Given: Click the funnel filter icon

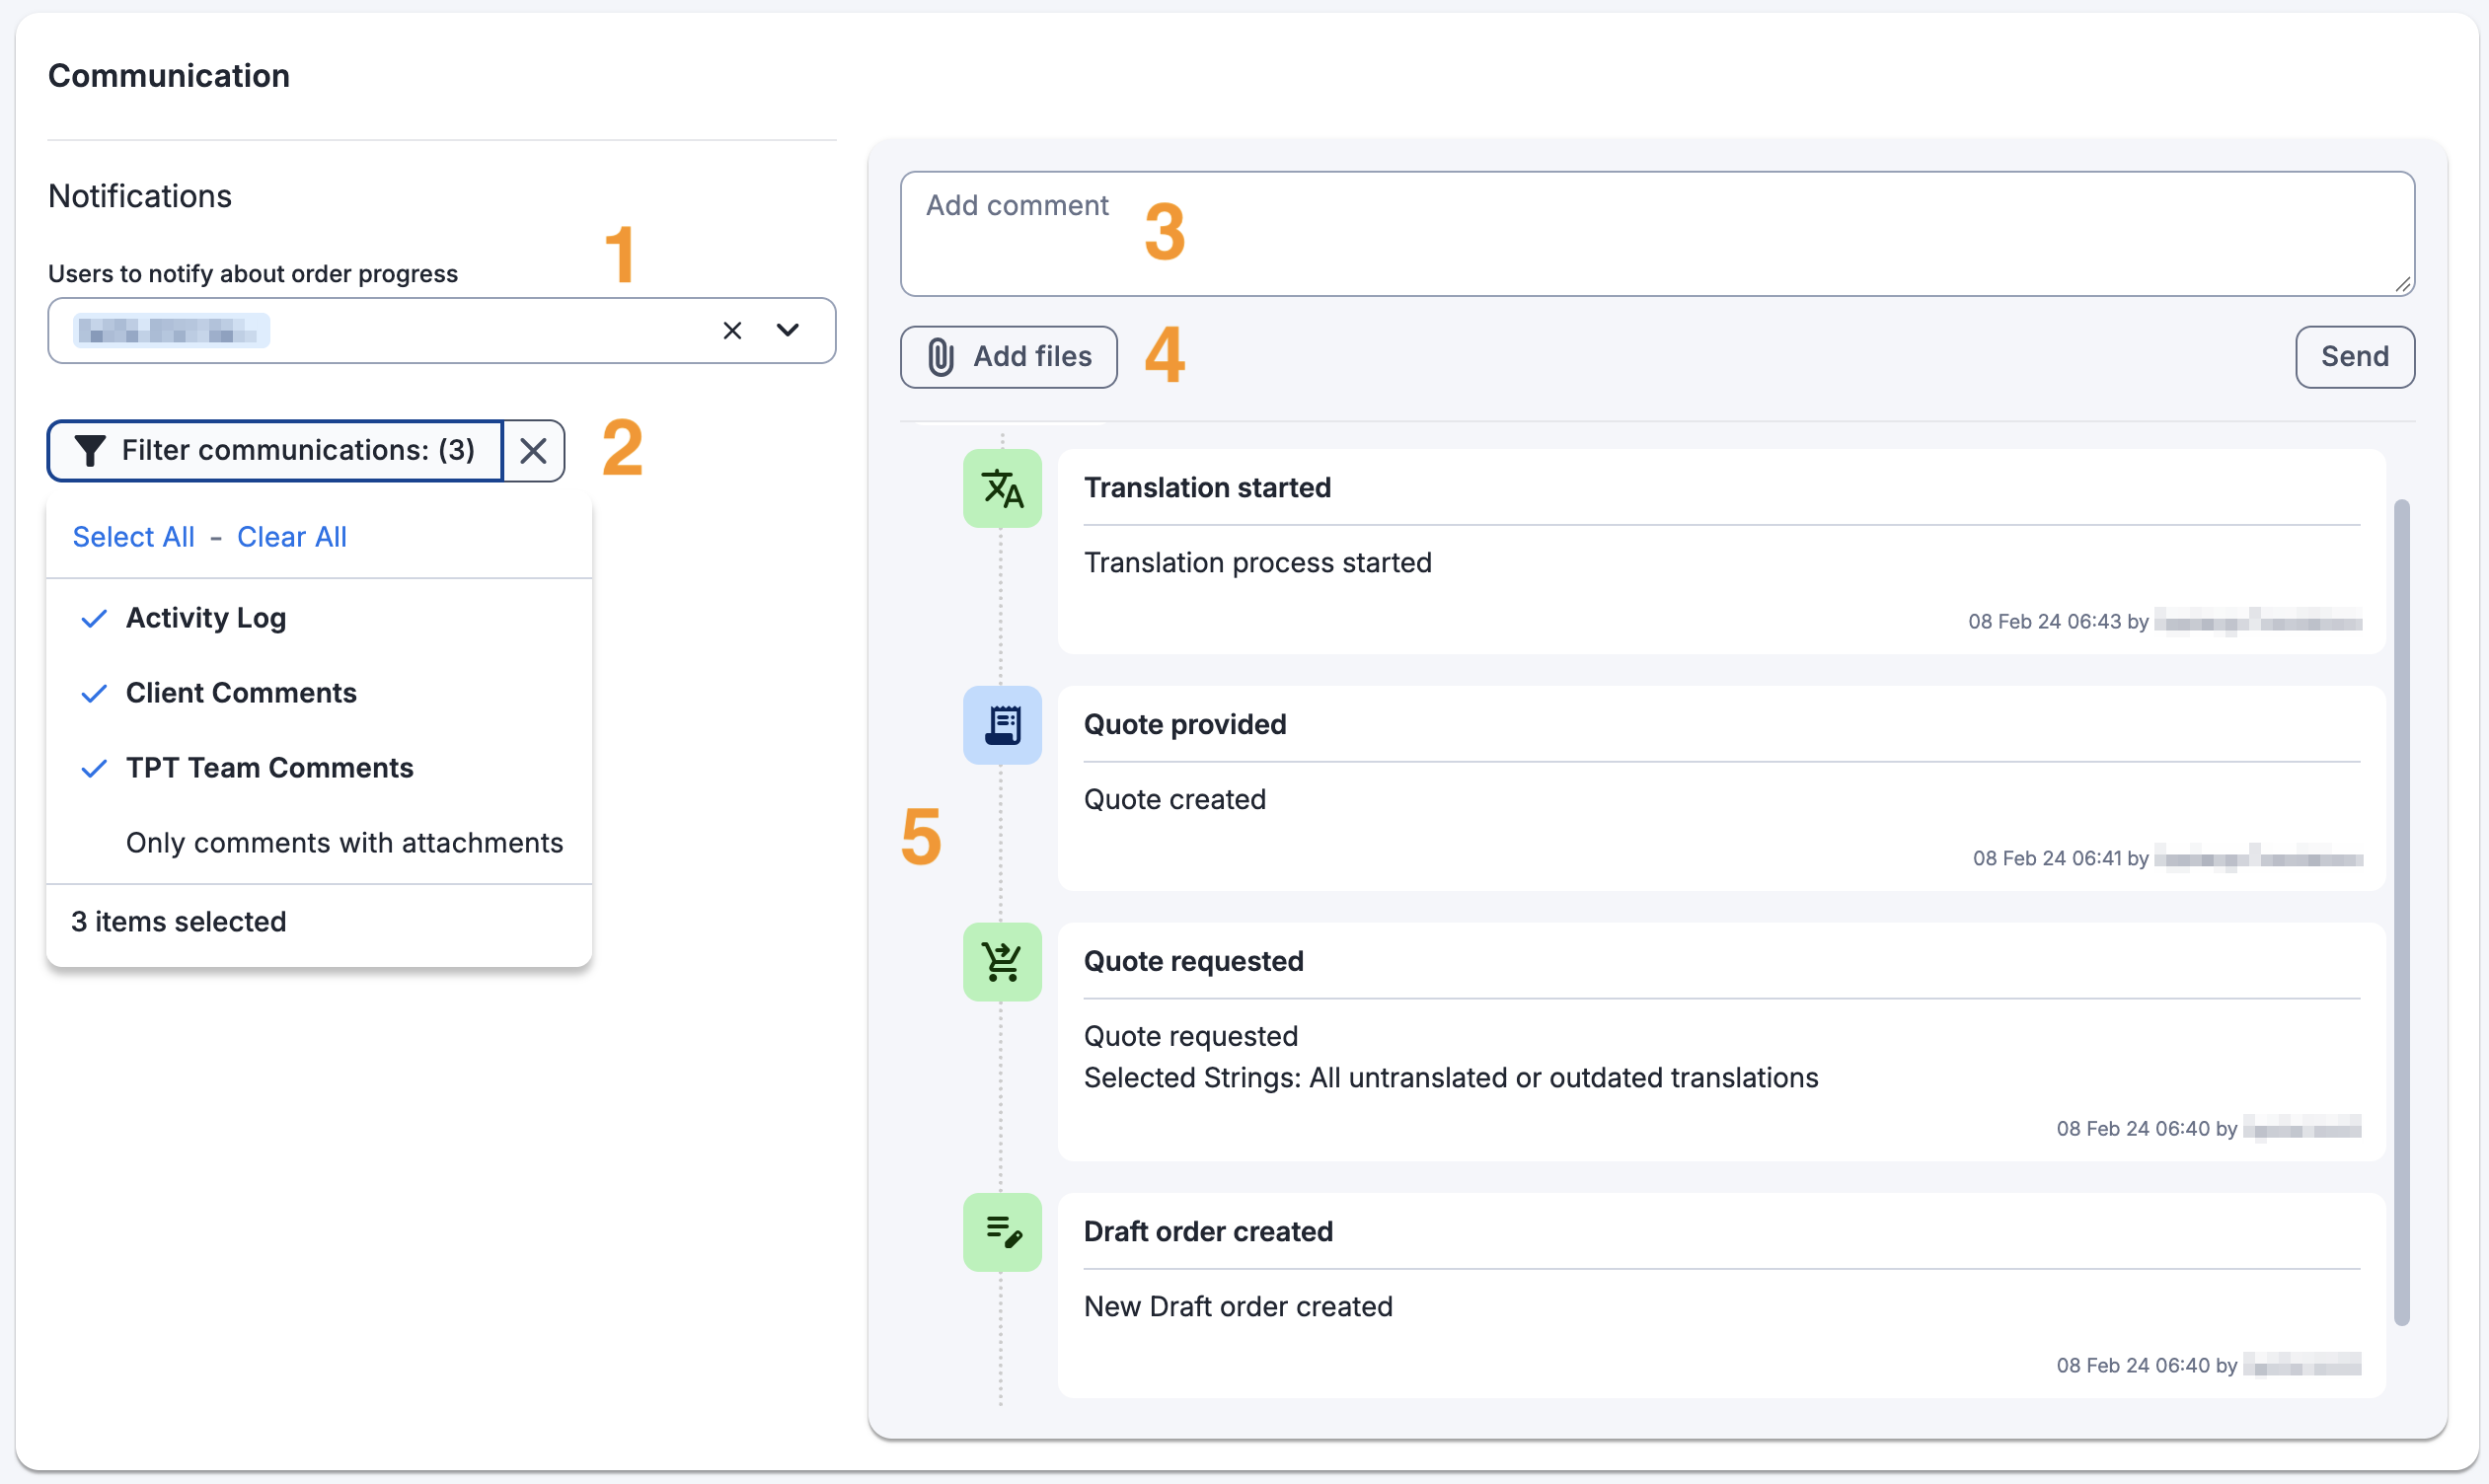Looking at the screenshot, I should coord(90,451).
